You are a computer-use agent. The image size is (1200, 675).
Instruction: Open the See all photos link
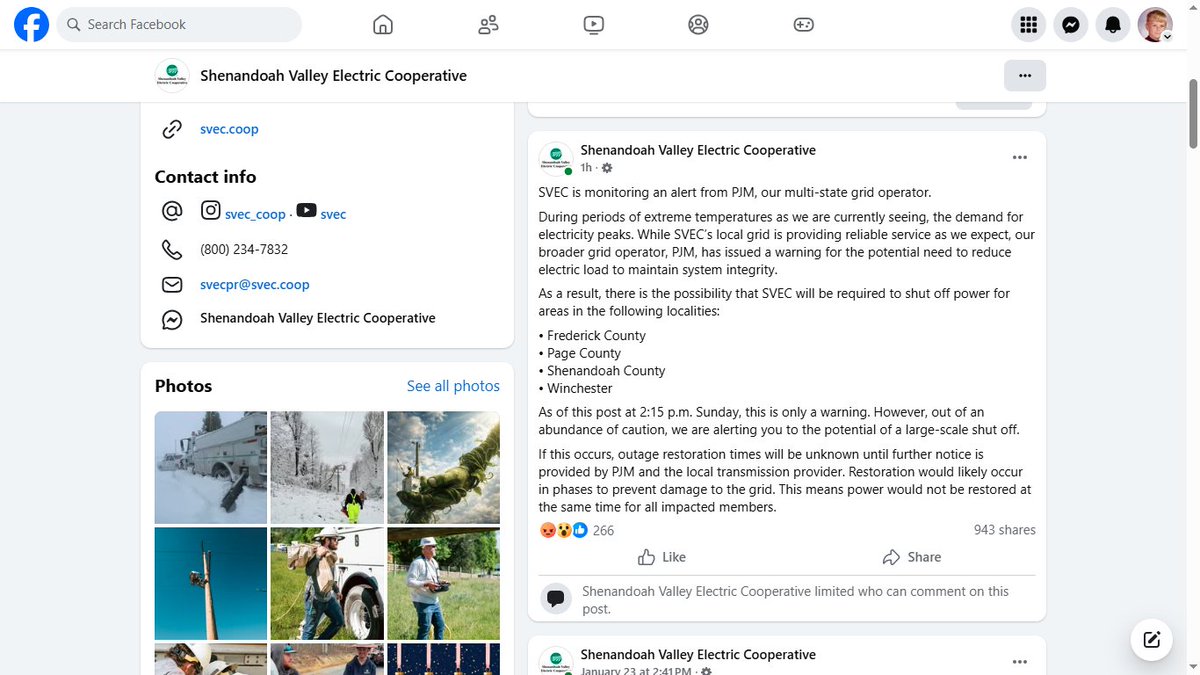coord(453,386)
